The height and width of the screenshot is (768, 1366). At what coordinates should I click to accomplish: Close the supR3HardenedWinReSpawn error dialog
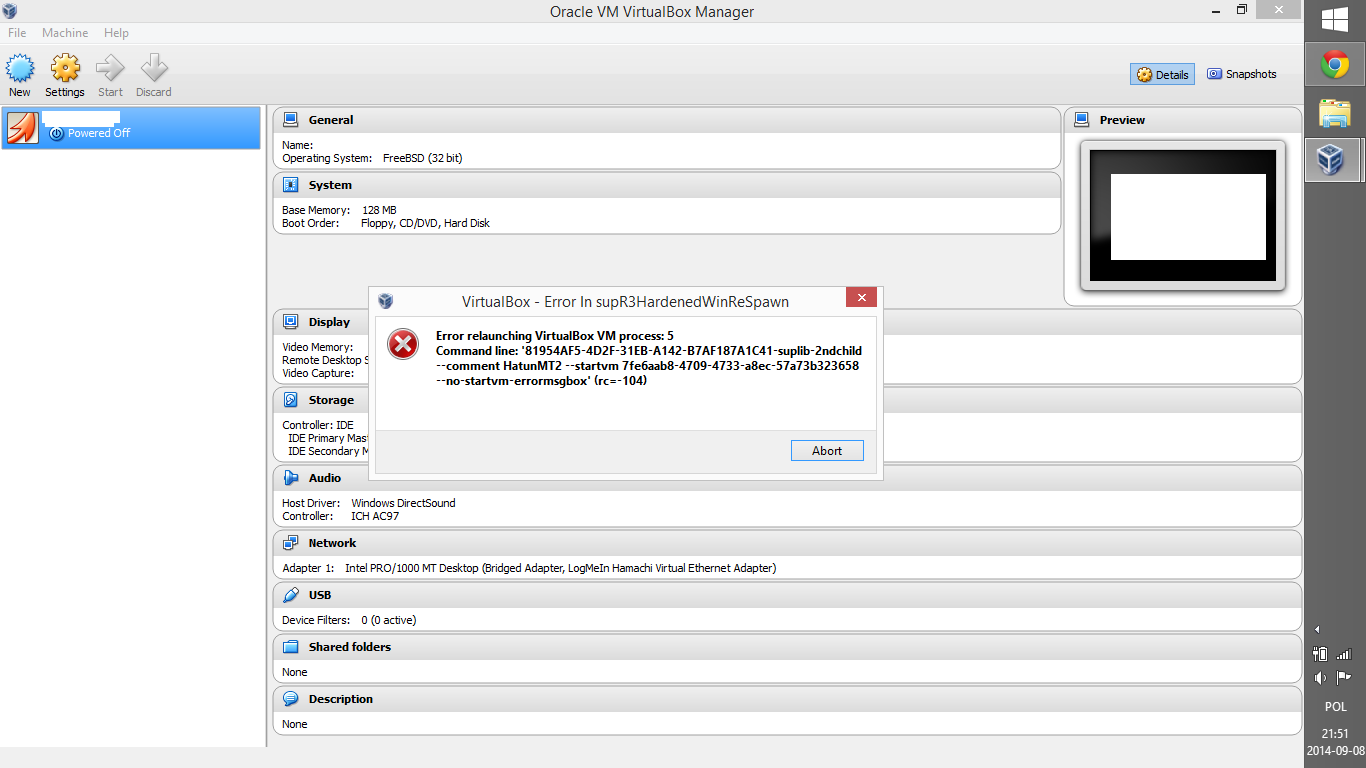[x=861, y=297]
